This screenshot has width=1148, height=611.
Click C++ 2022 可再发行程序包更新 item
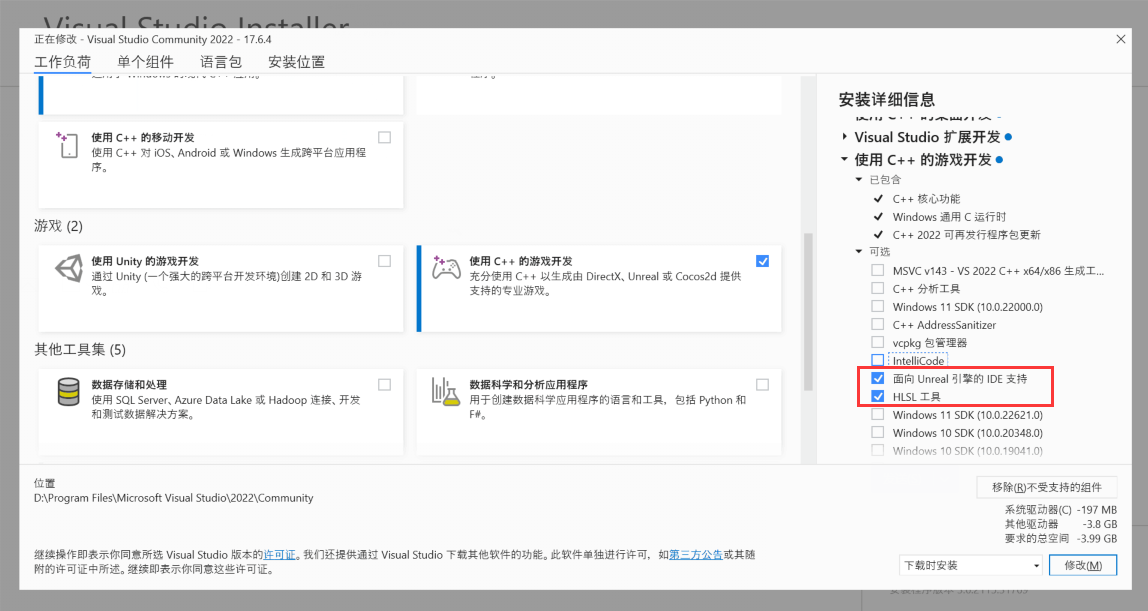[966, 235]
